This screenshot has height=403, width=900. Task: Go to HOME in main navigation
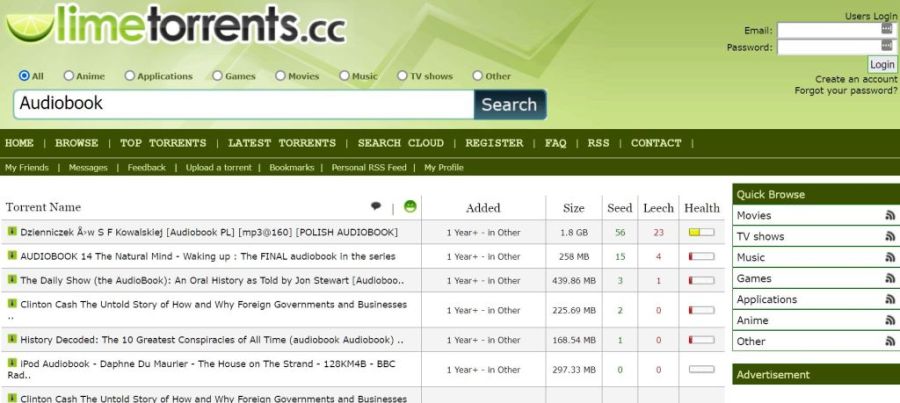[20, 143]
